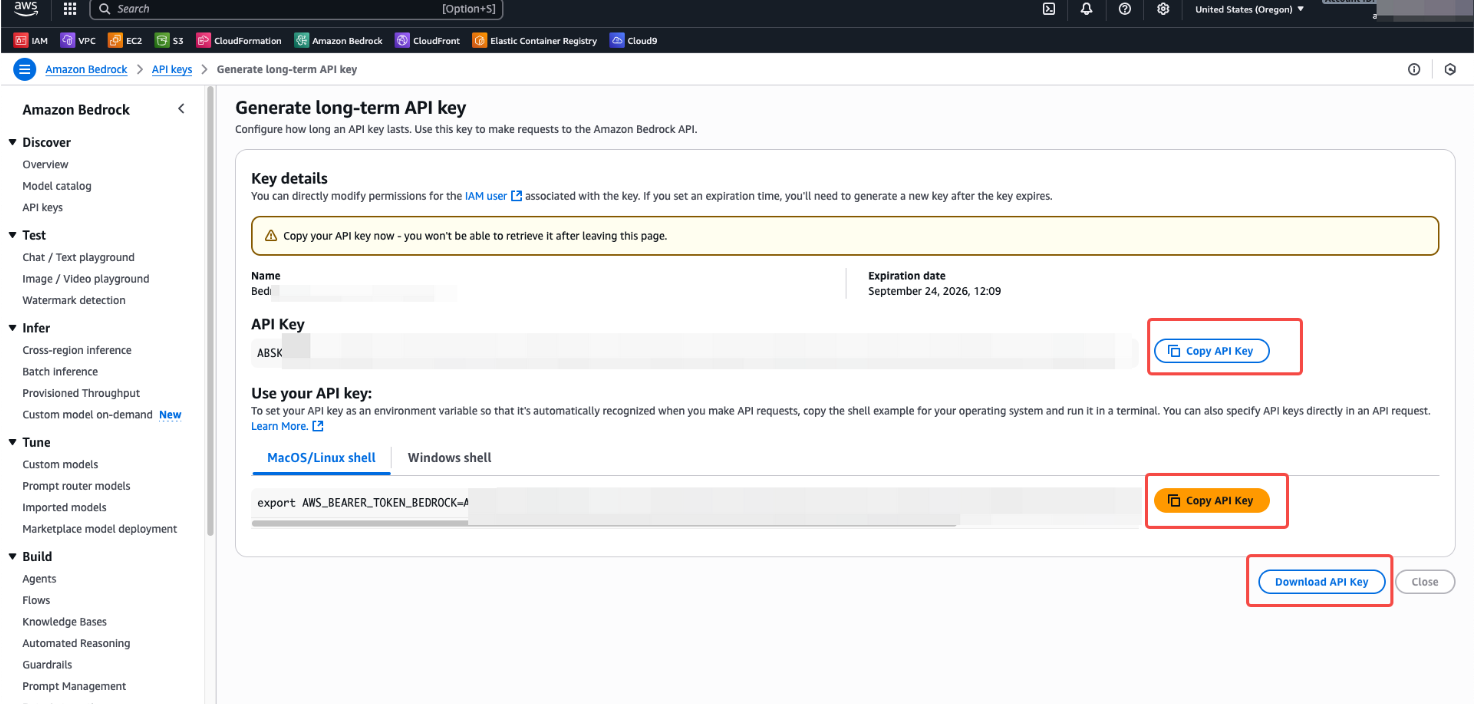Open Elastic Container Registry shortcut
This screenshot has height=704, width=1476.
pyautogui.click(x=535, y=41)
